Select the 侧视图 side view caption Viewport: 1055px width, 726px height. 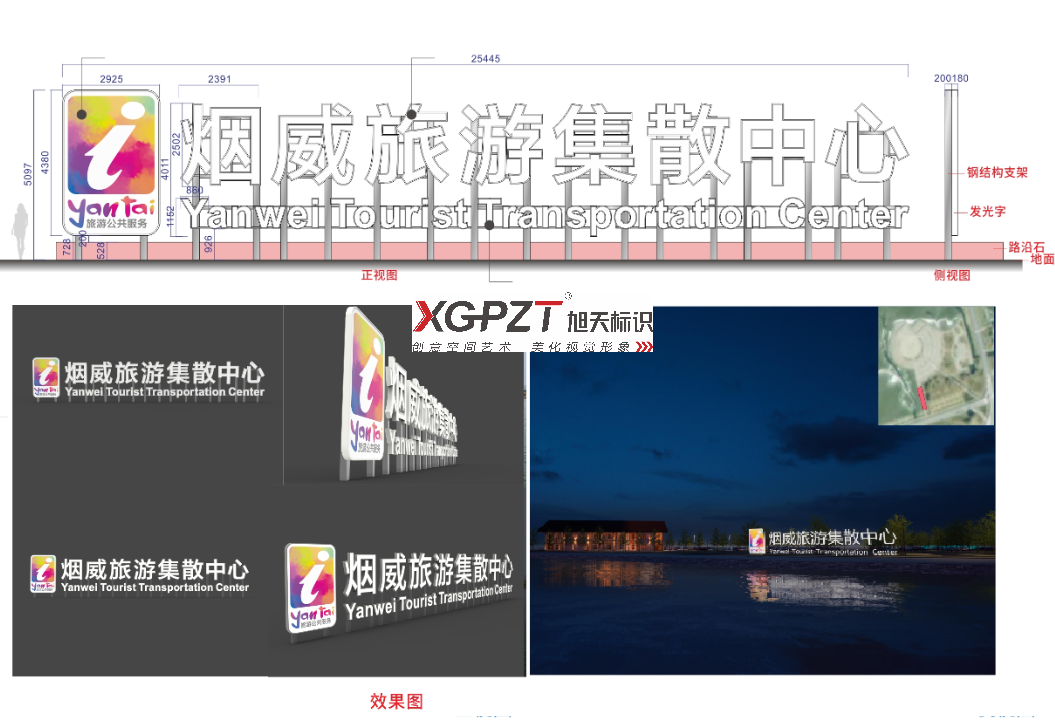(x=951, y=275)
